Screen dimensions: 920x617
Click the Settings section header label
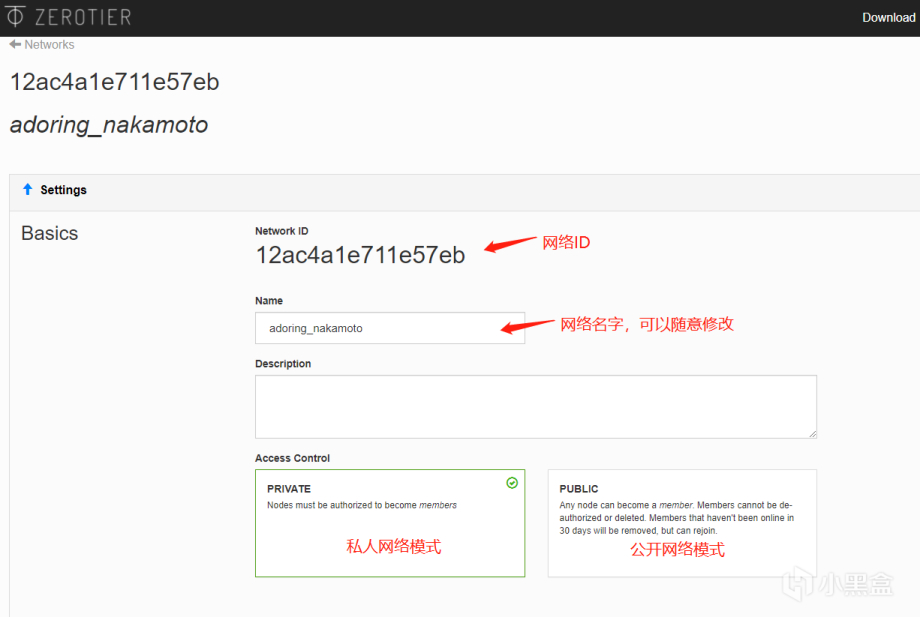point(63,189)
